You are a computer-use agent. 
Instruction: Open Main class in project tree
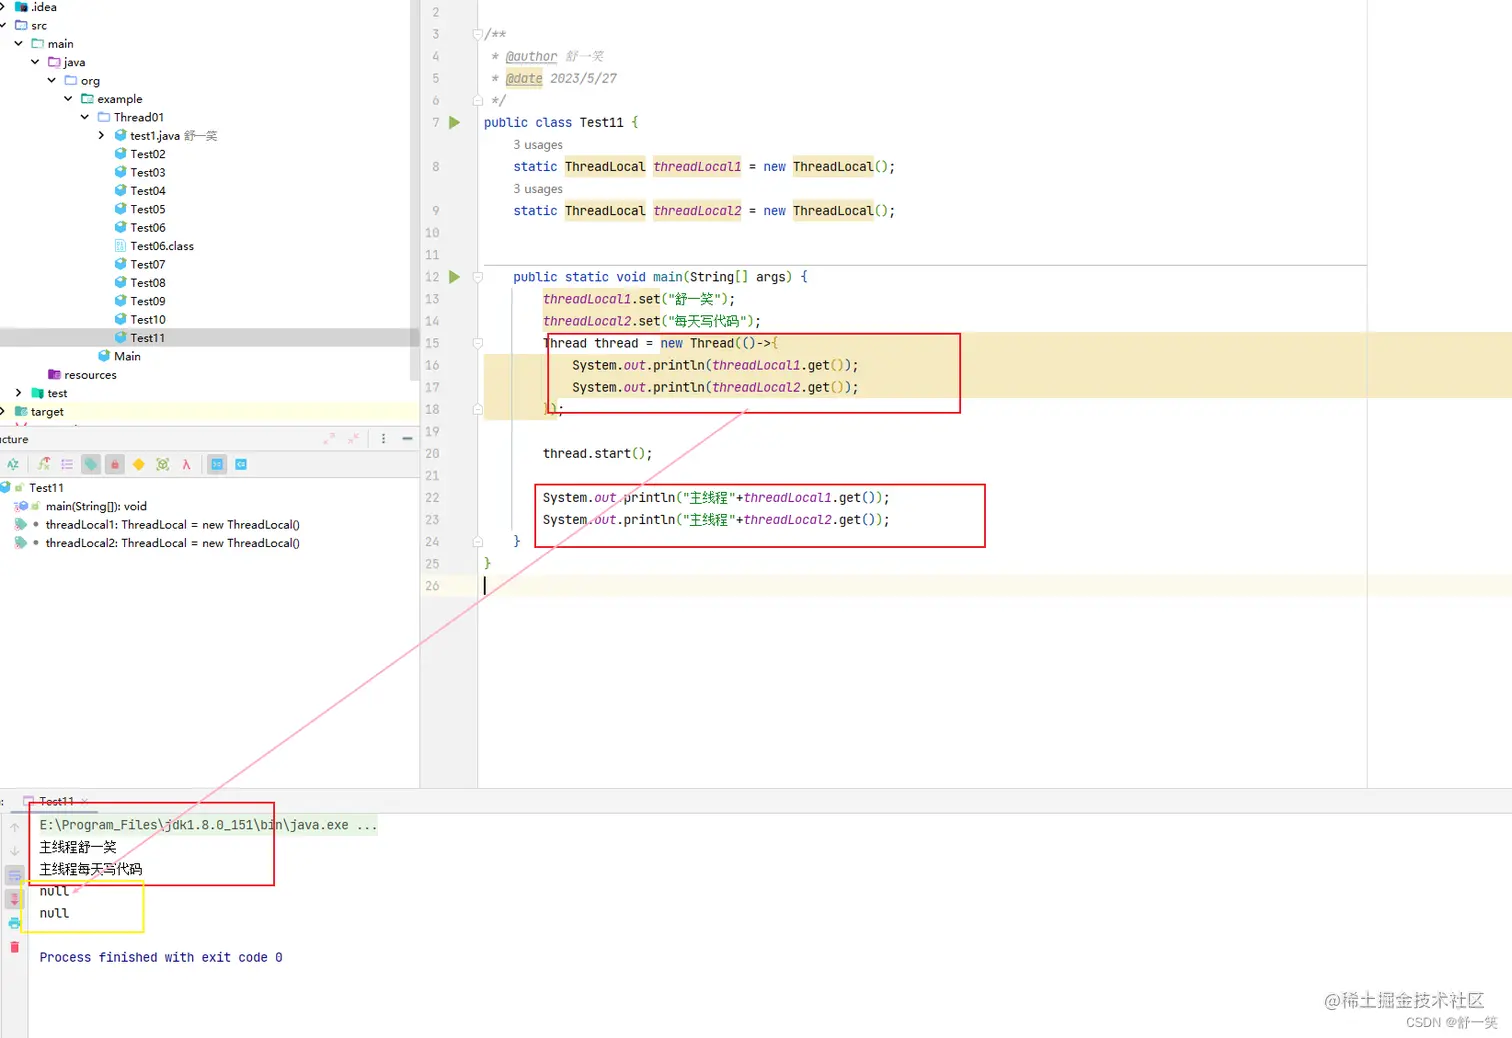(x=127, y=356)
